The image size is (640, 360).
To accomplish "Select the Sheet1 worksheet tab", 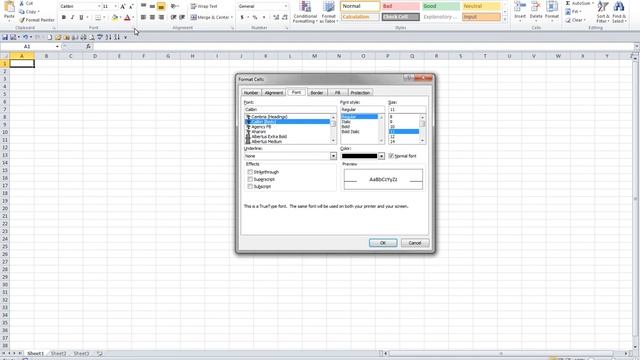I will 36,353.
